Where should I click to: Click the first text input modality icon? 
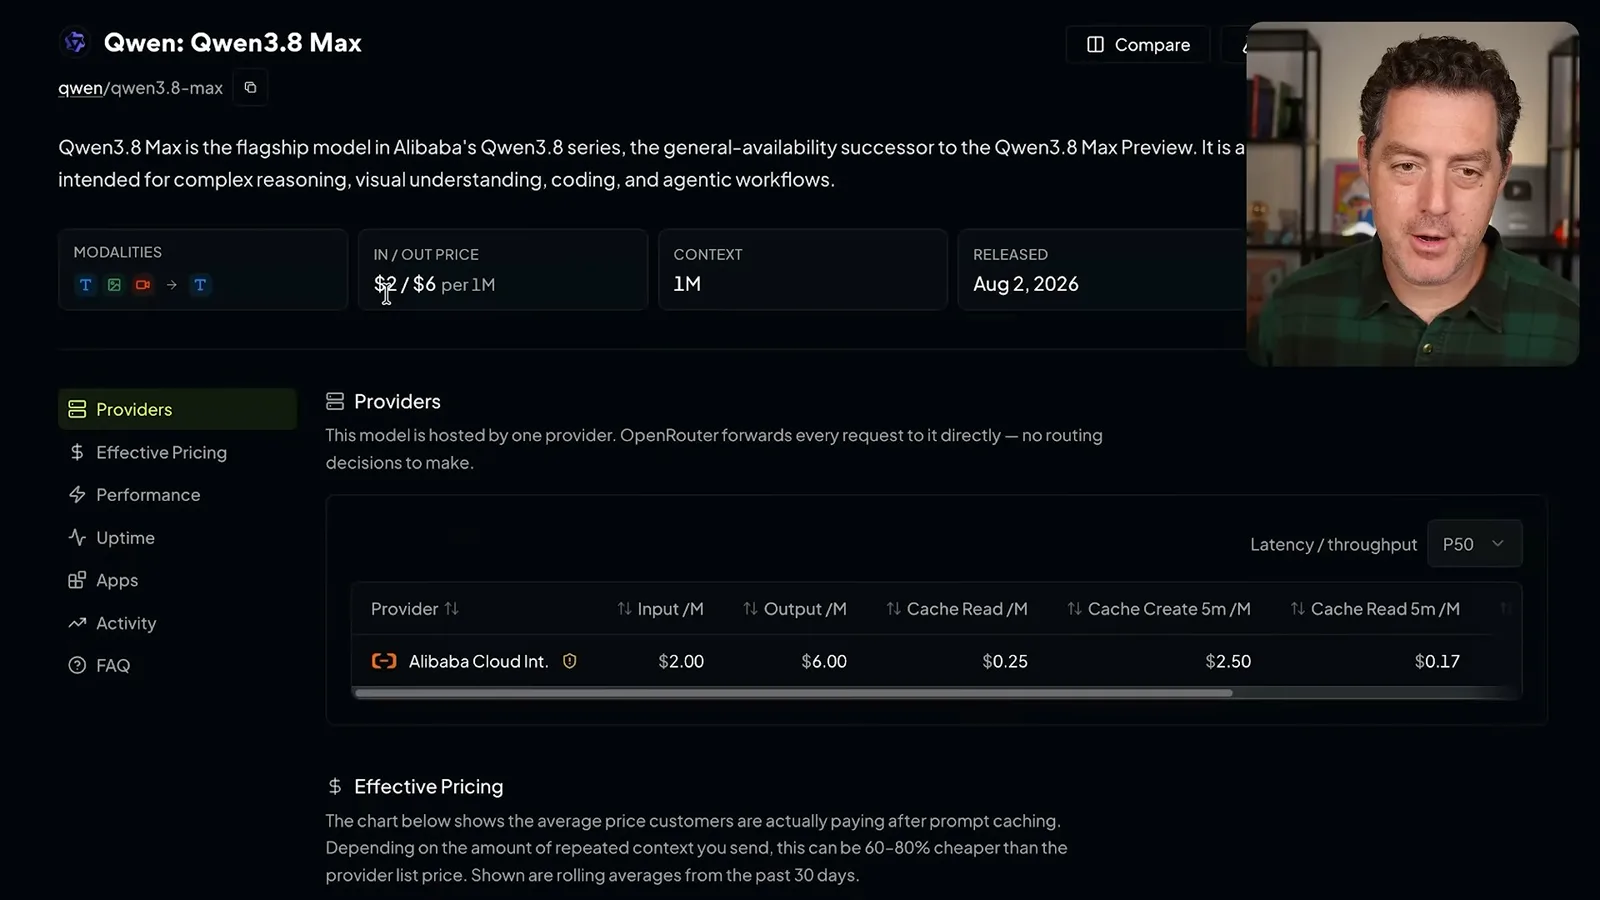point(86,285)
